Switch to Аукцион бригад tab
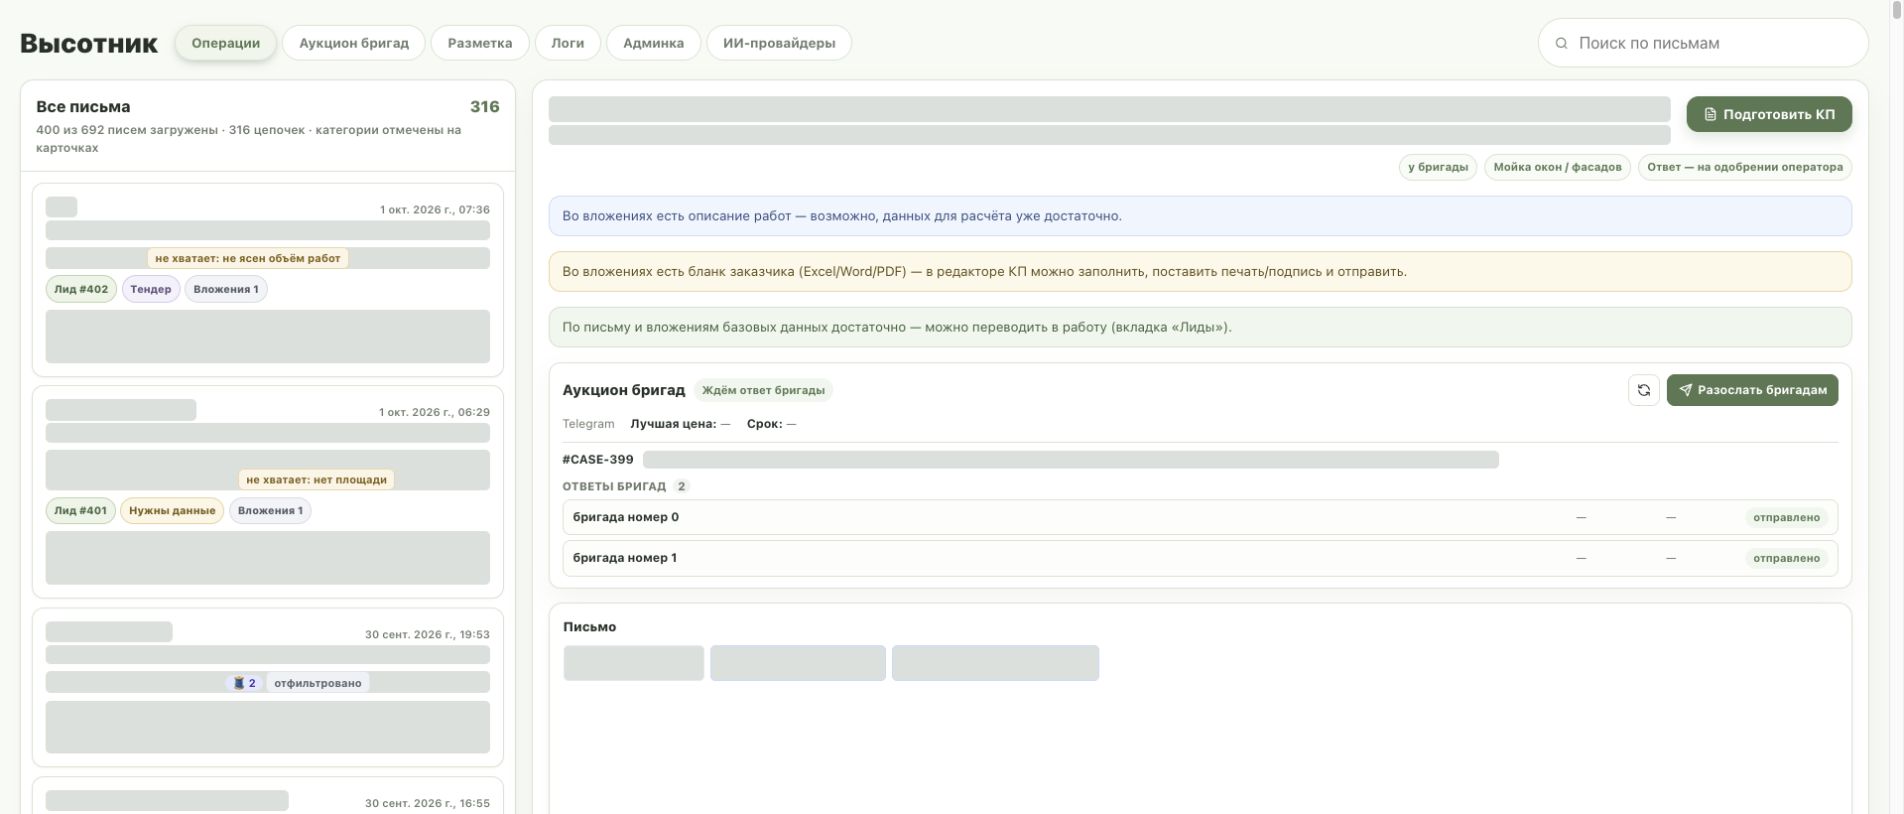 354,43
